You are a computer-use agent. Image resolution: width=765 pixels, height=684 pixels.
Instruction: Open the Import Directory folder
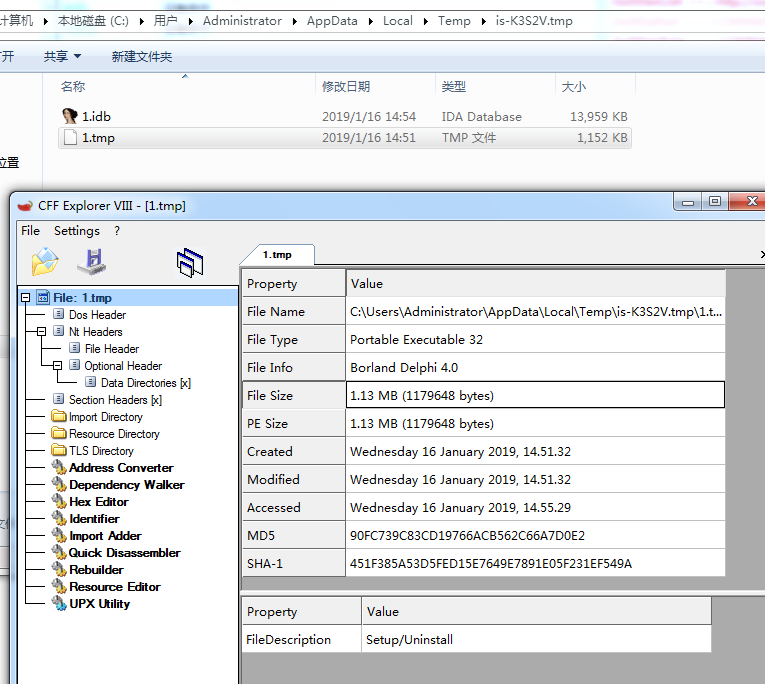click(105, 417)
